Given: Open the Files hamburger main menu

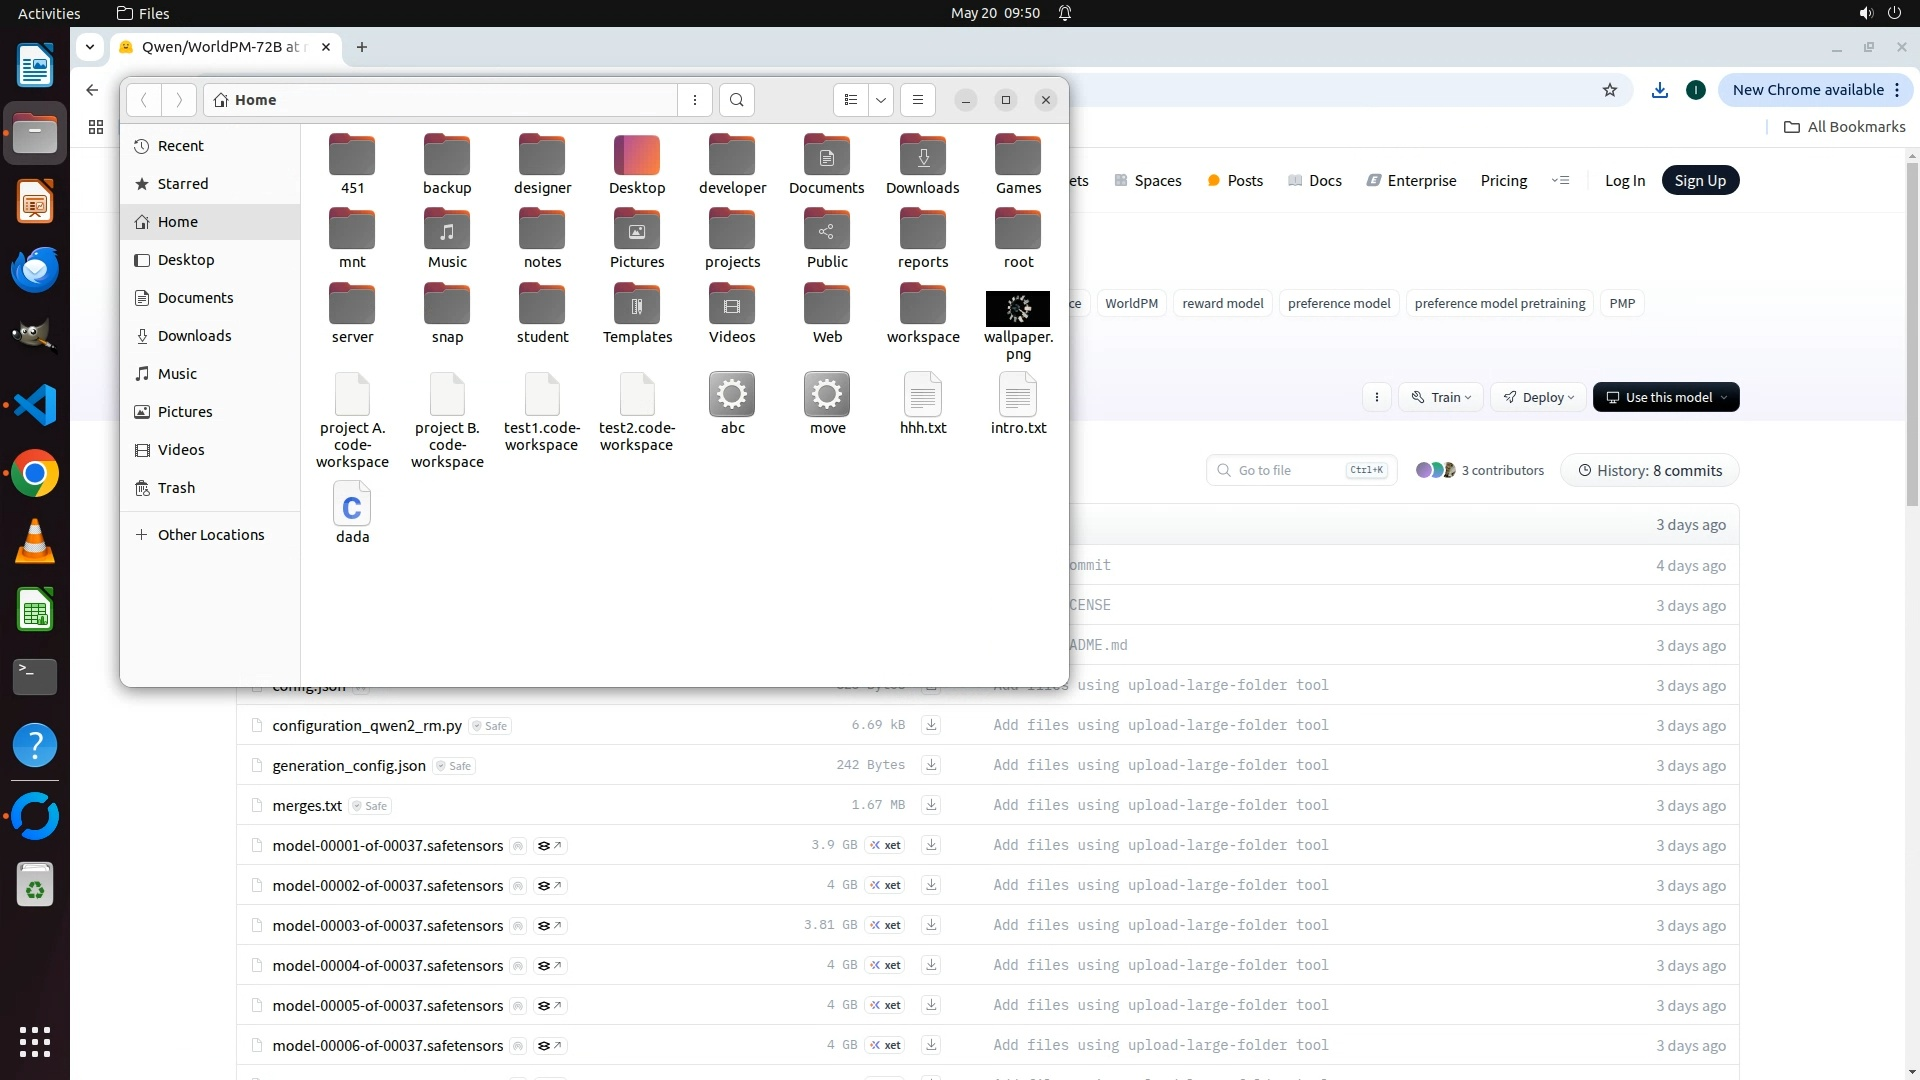Looking at the screenshot, I should (918, 100).
